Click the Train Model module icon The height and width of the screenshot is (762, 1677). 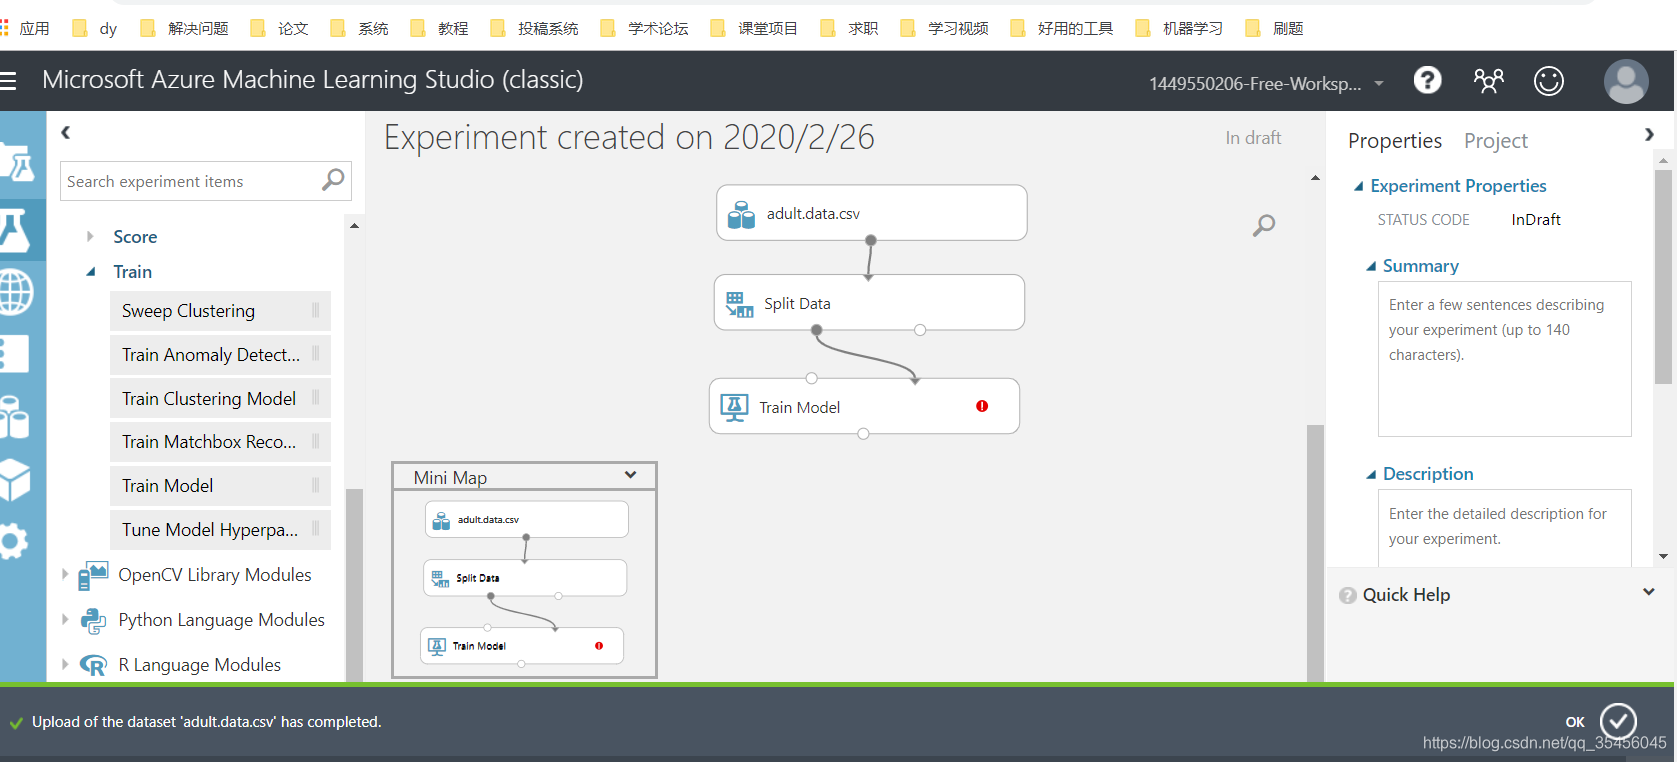tap(734, 408)
